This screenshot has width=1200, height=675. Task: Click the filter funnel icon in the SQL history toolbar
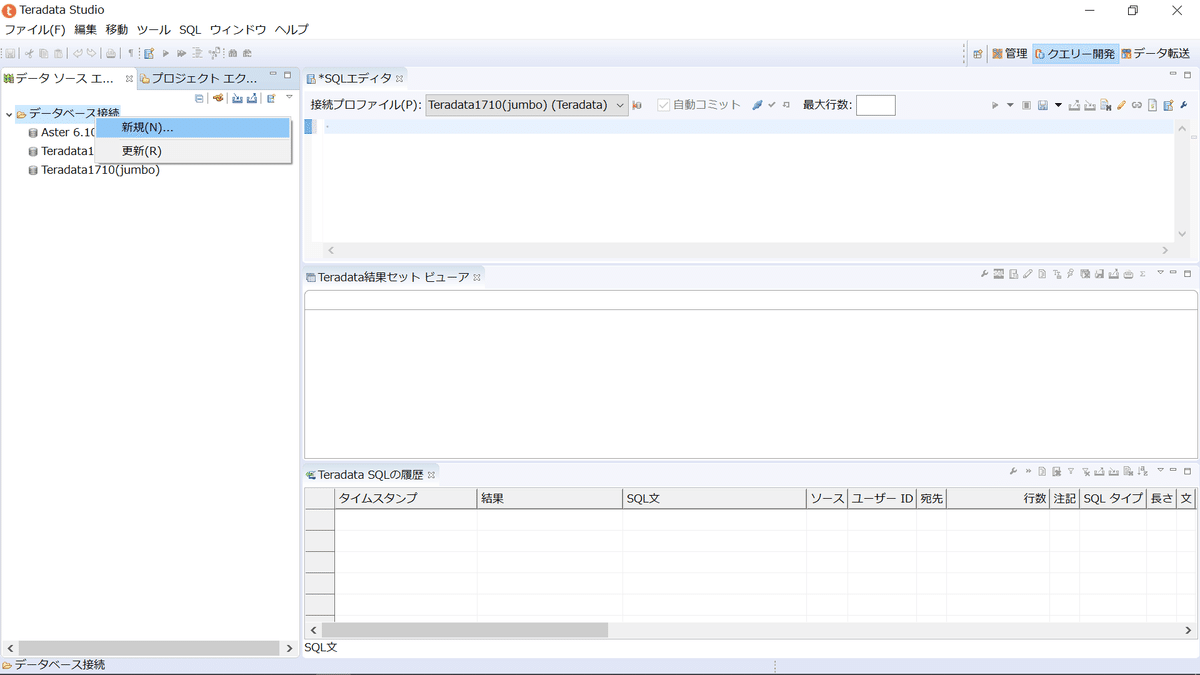click(x=1071, y=471)
